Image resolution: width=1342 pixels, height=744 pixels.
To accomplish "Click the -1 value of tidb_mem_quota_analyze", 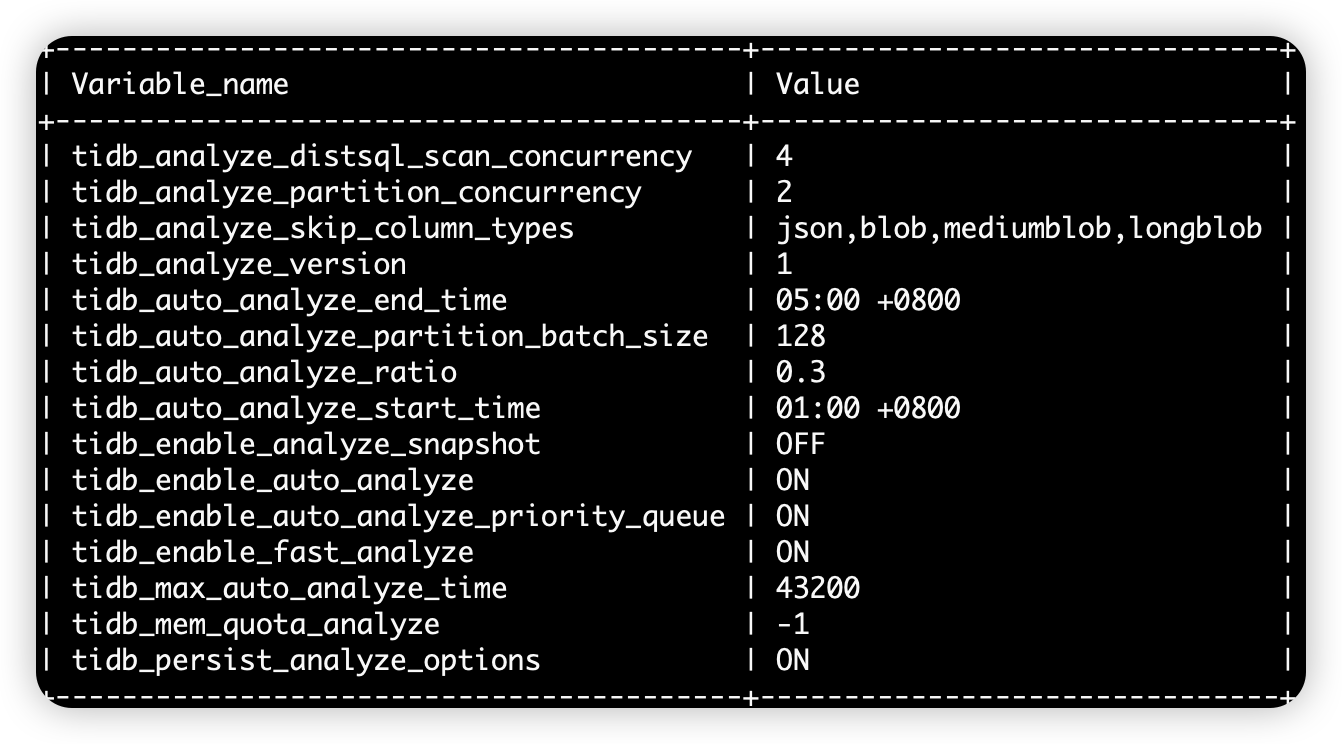I will 793,624.
